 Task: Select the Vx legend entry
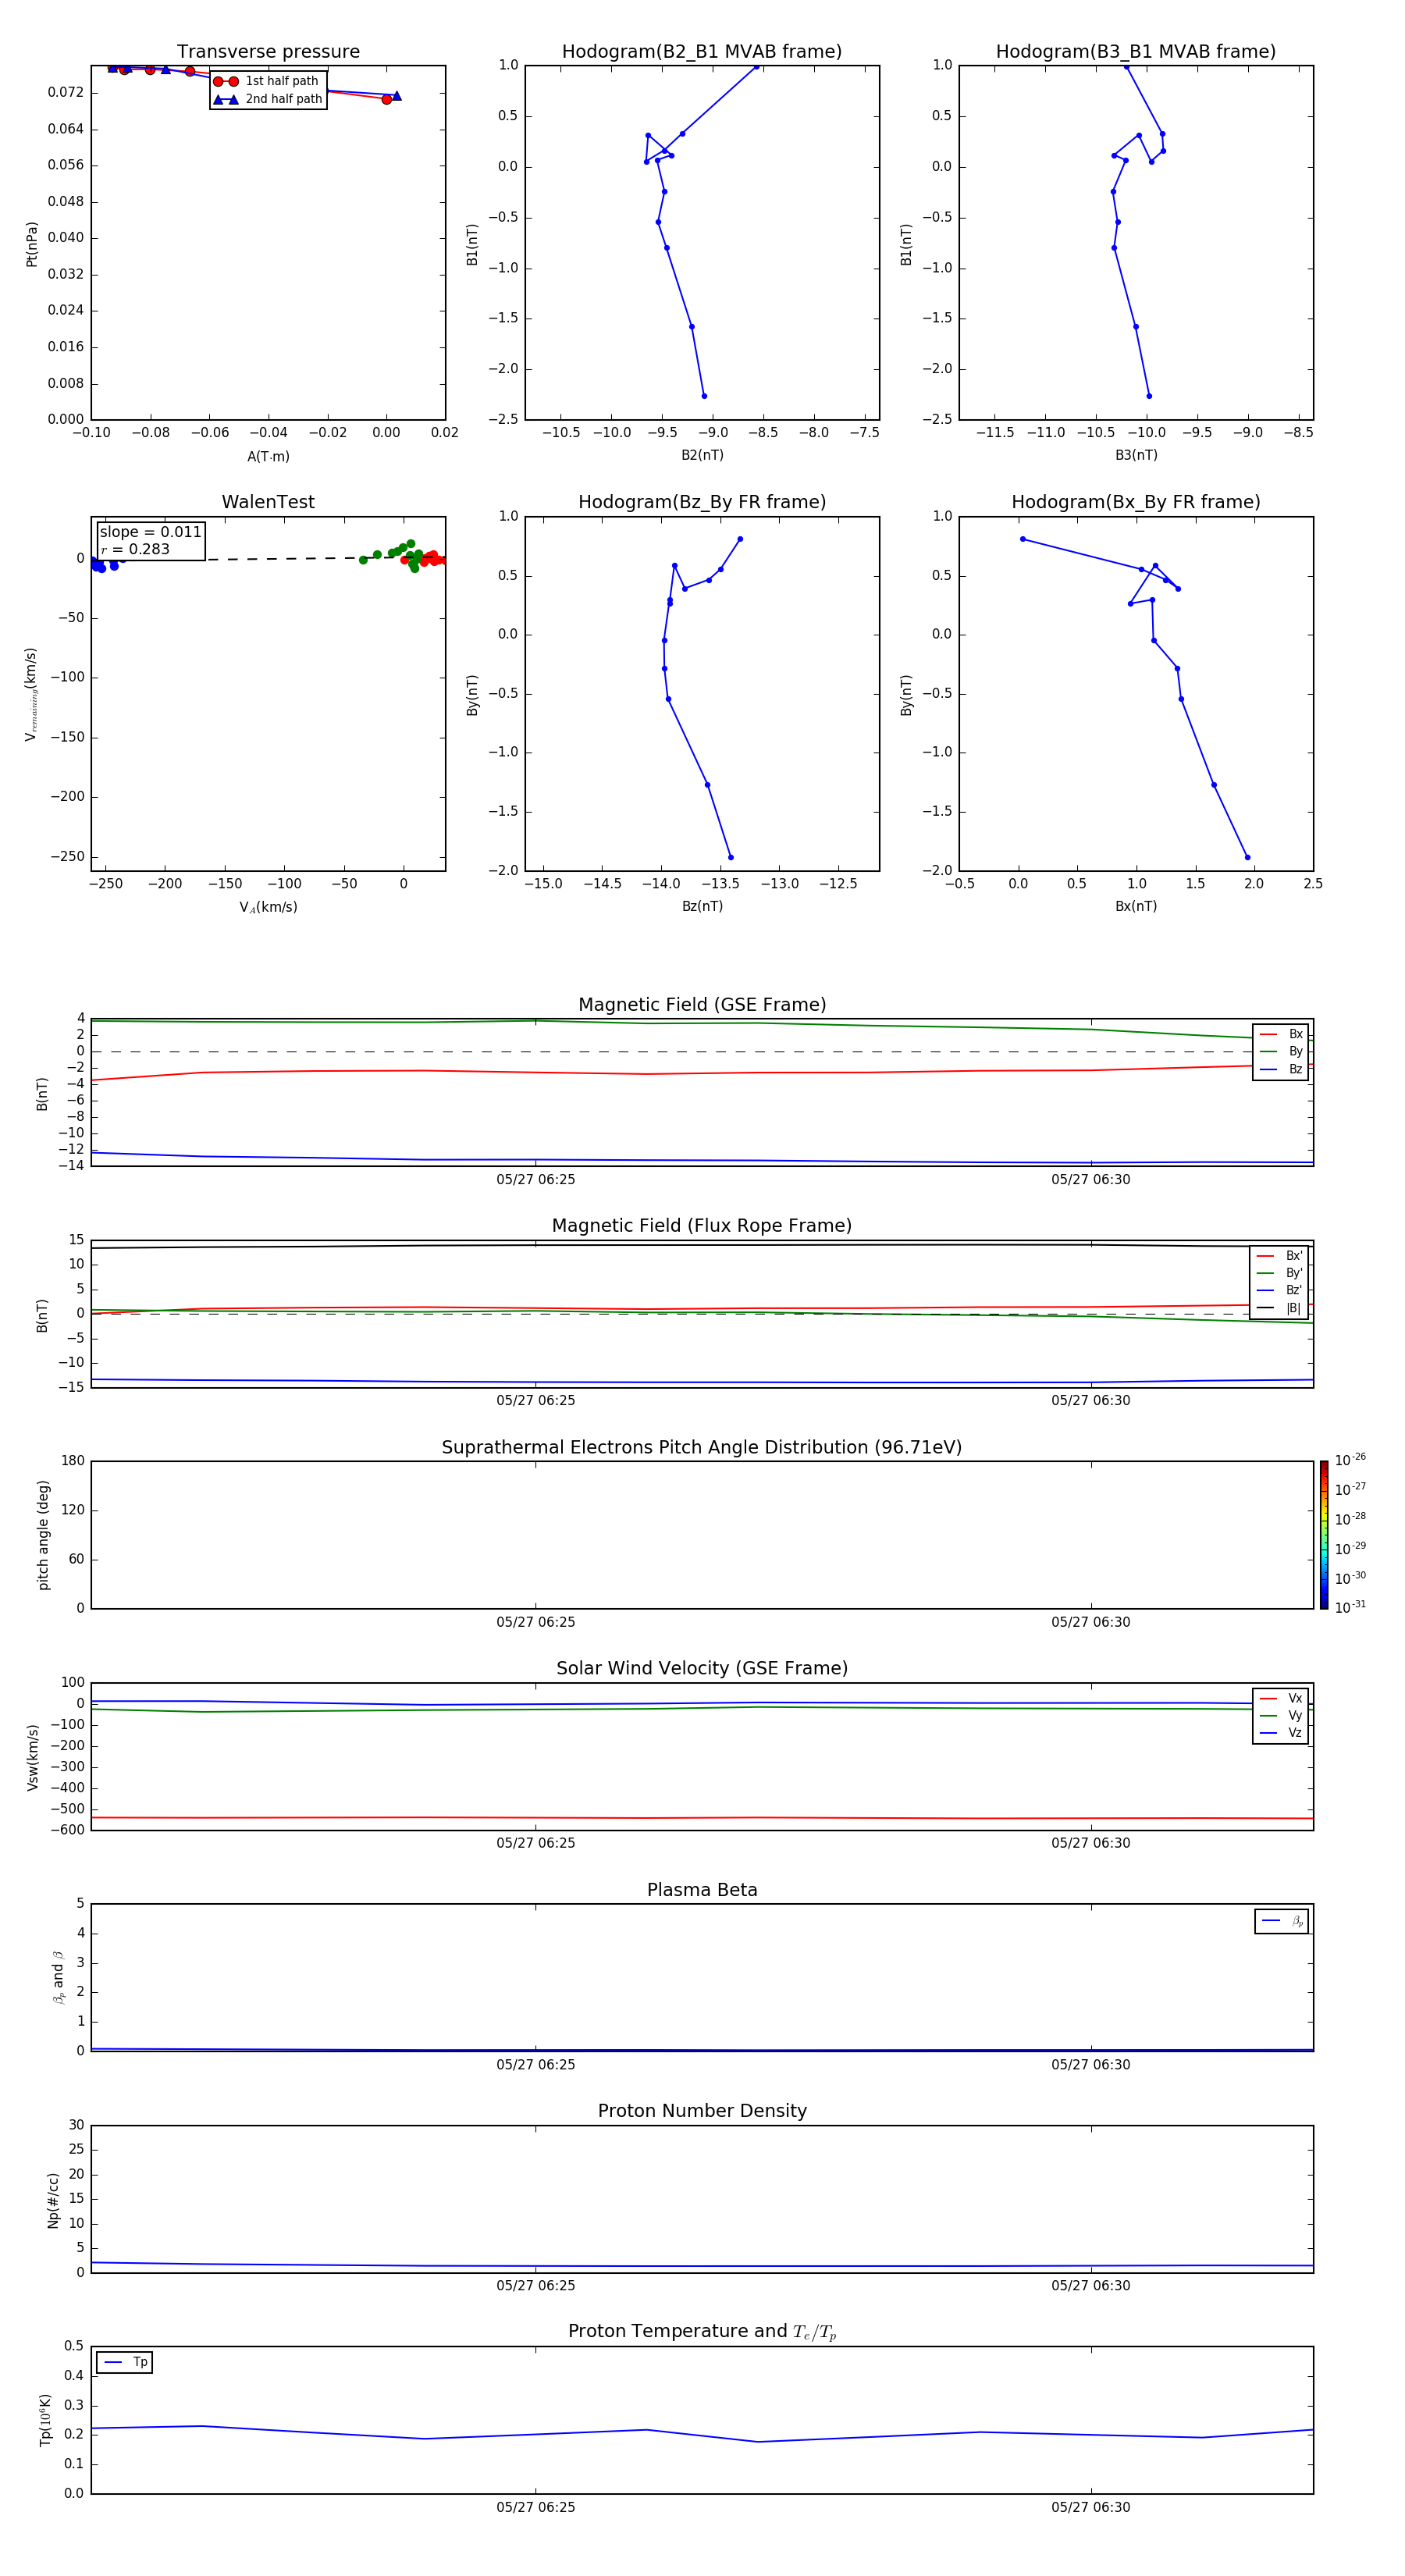coord(1281,1698)
